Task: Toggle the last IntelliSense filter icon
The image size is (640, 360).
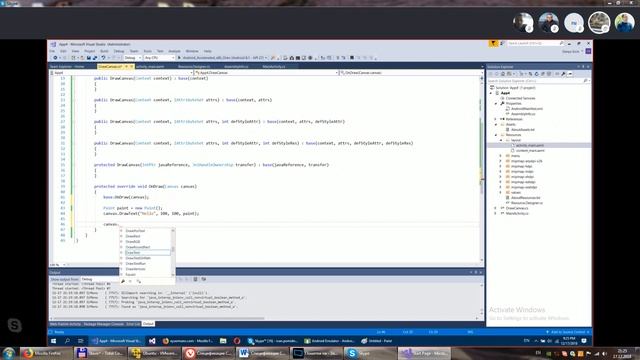Action: tap(139, 281)
